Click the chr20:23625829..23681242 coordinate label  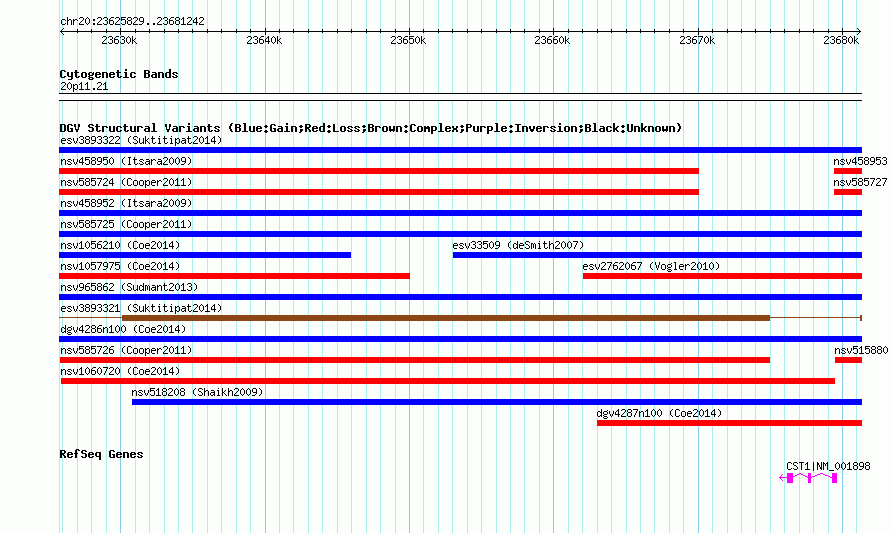132,21
